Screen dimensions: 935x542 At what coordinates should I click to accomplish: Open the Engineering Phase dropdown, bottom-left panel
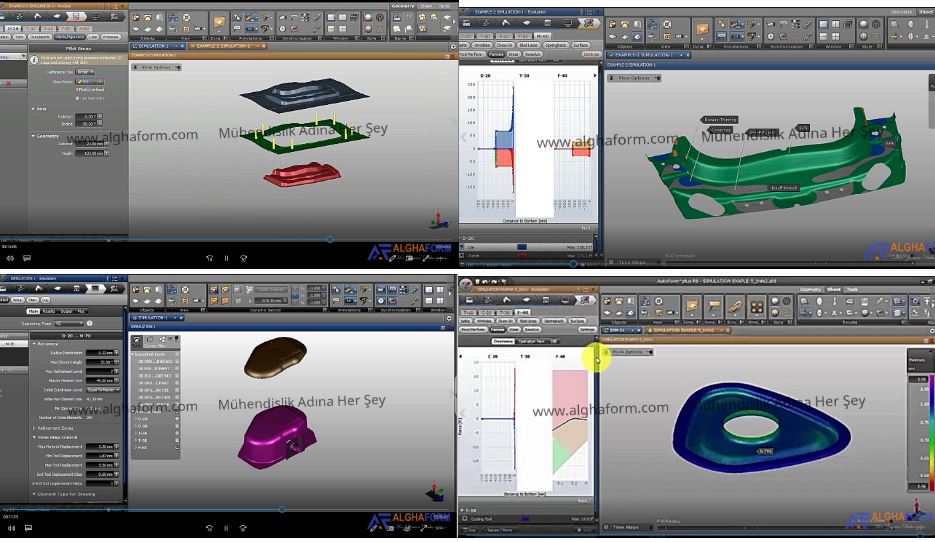[x=69, y=323]
